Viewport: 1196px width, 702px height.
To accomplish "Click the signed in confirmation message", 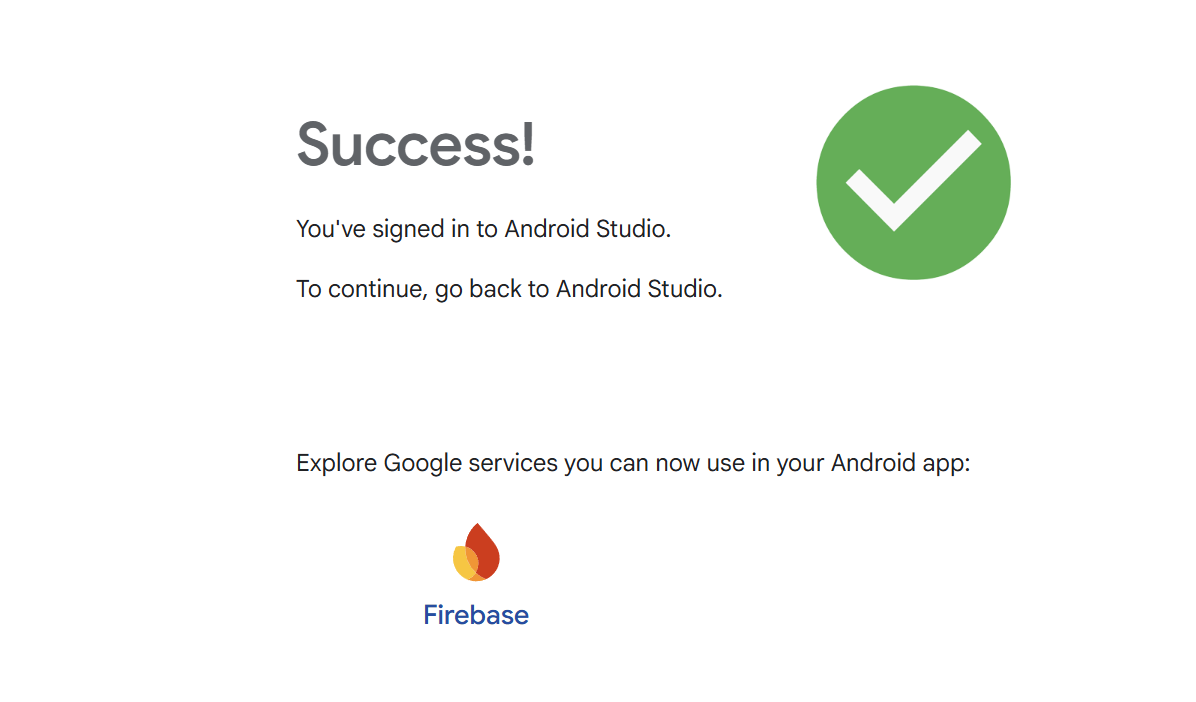I will tap(483, 228).
